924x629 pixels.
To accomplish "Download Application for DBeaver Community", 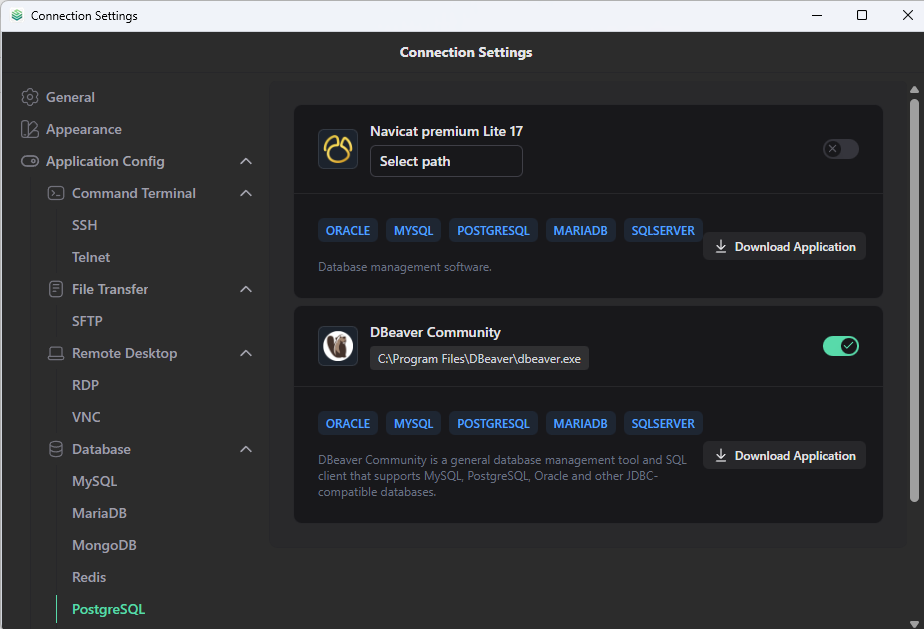I will point(784,455).
